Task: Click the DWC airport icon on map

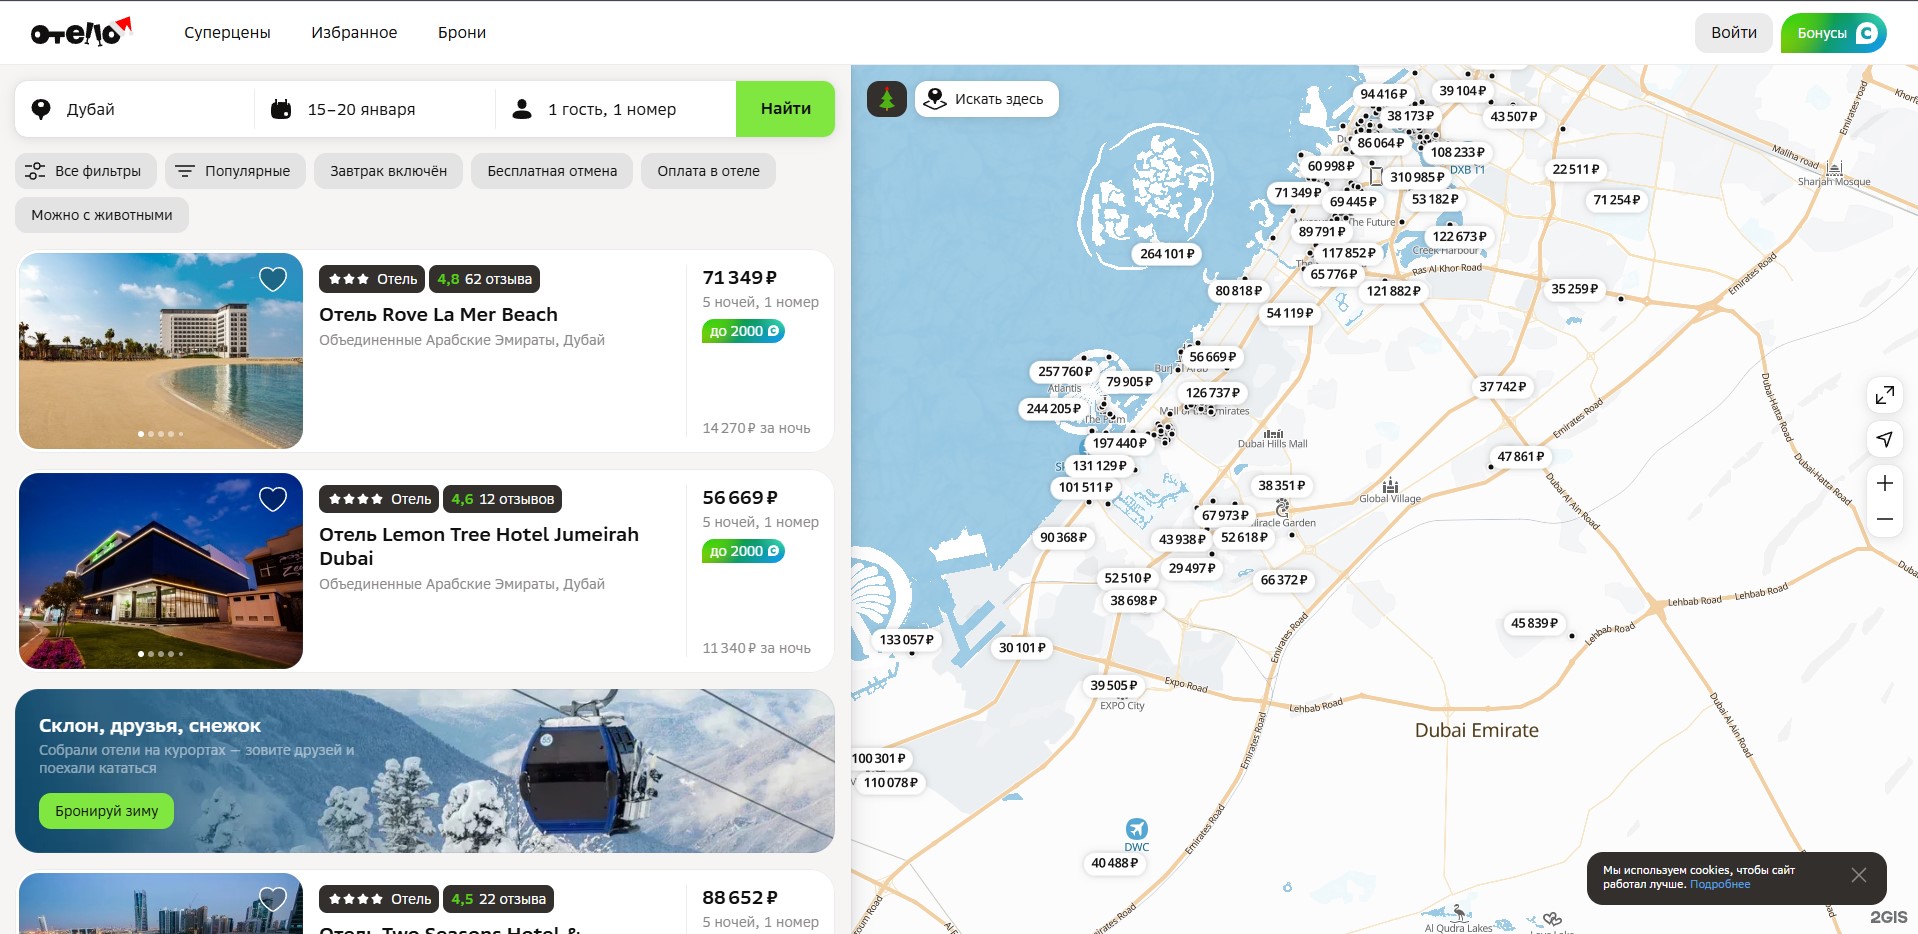Action: (x=1136, y=829)
